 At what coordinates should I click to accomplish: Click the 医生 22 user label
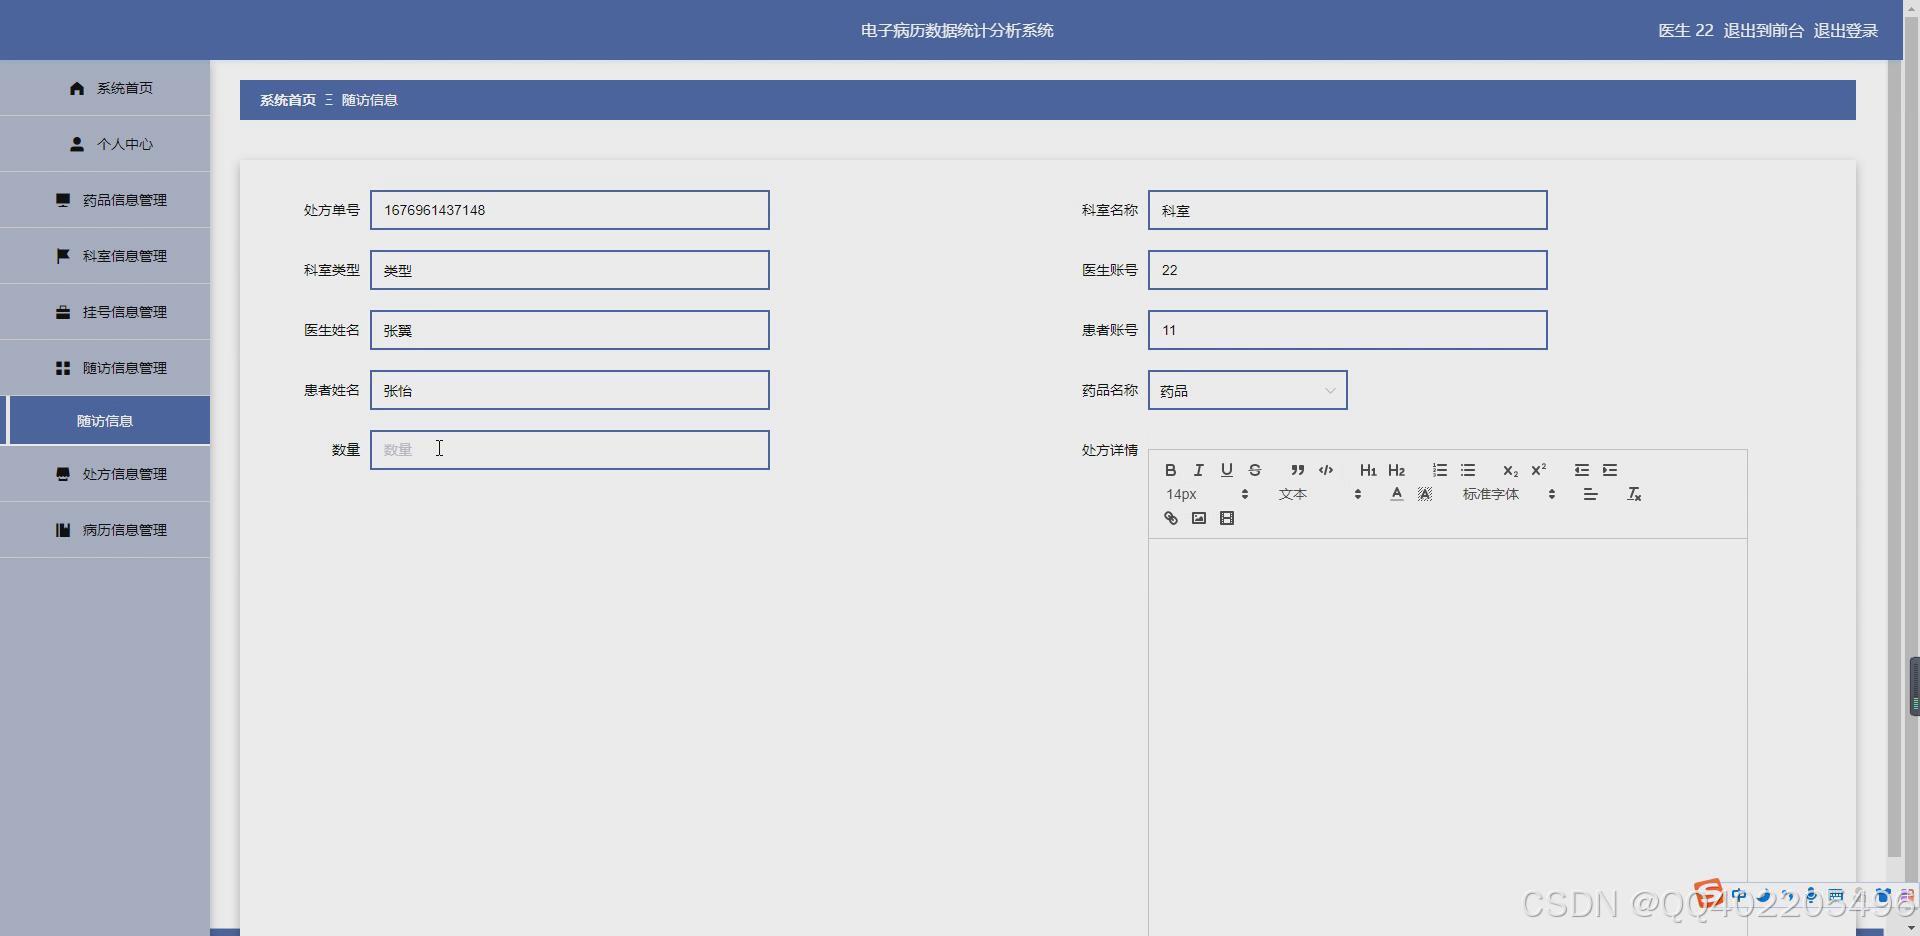1685,30
